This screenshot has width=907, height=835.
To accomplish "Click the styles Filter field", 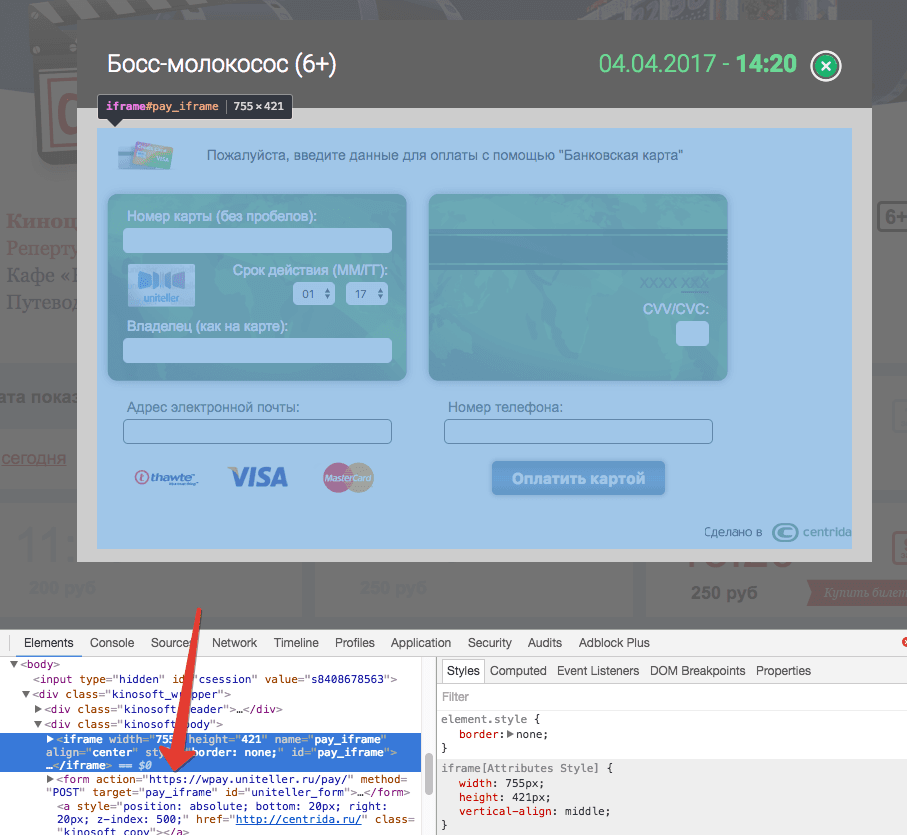I will click(671, 697).
